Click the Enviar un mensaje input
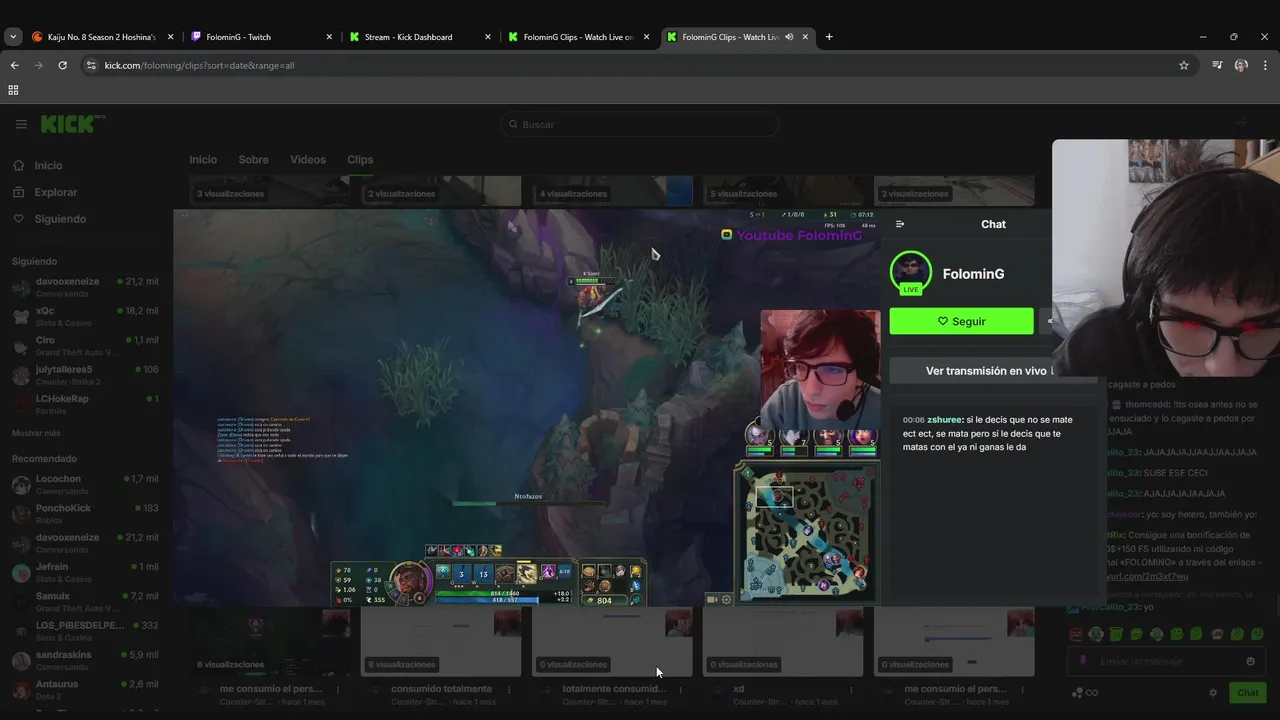 (x=1167, y=661)
